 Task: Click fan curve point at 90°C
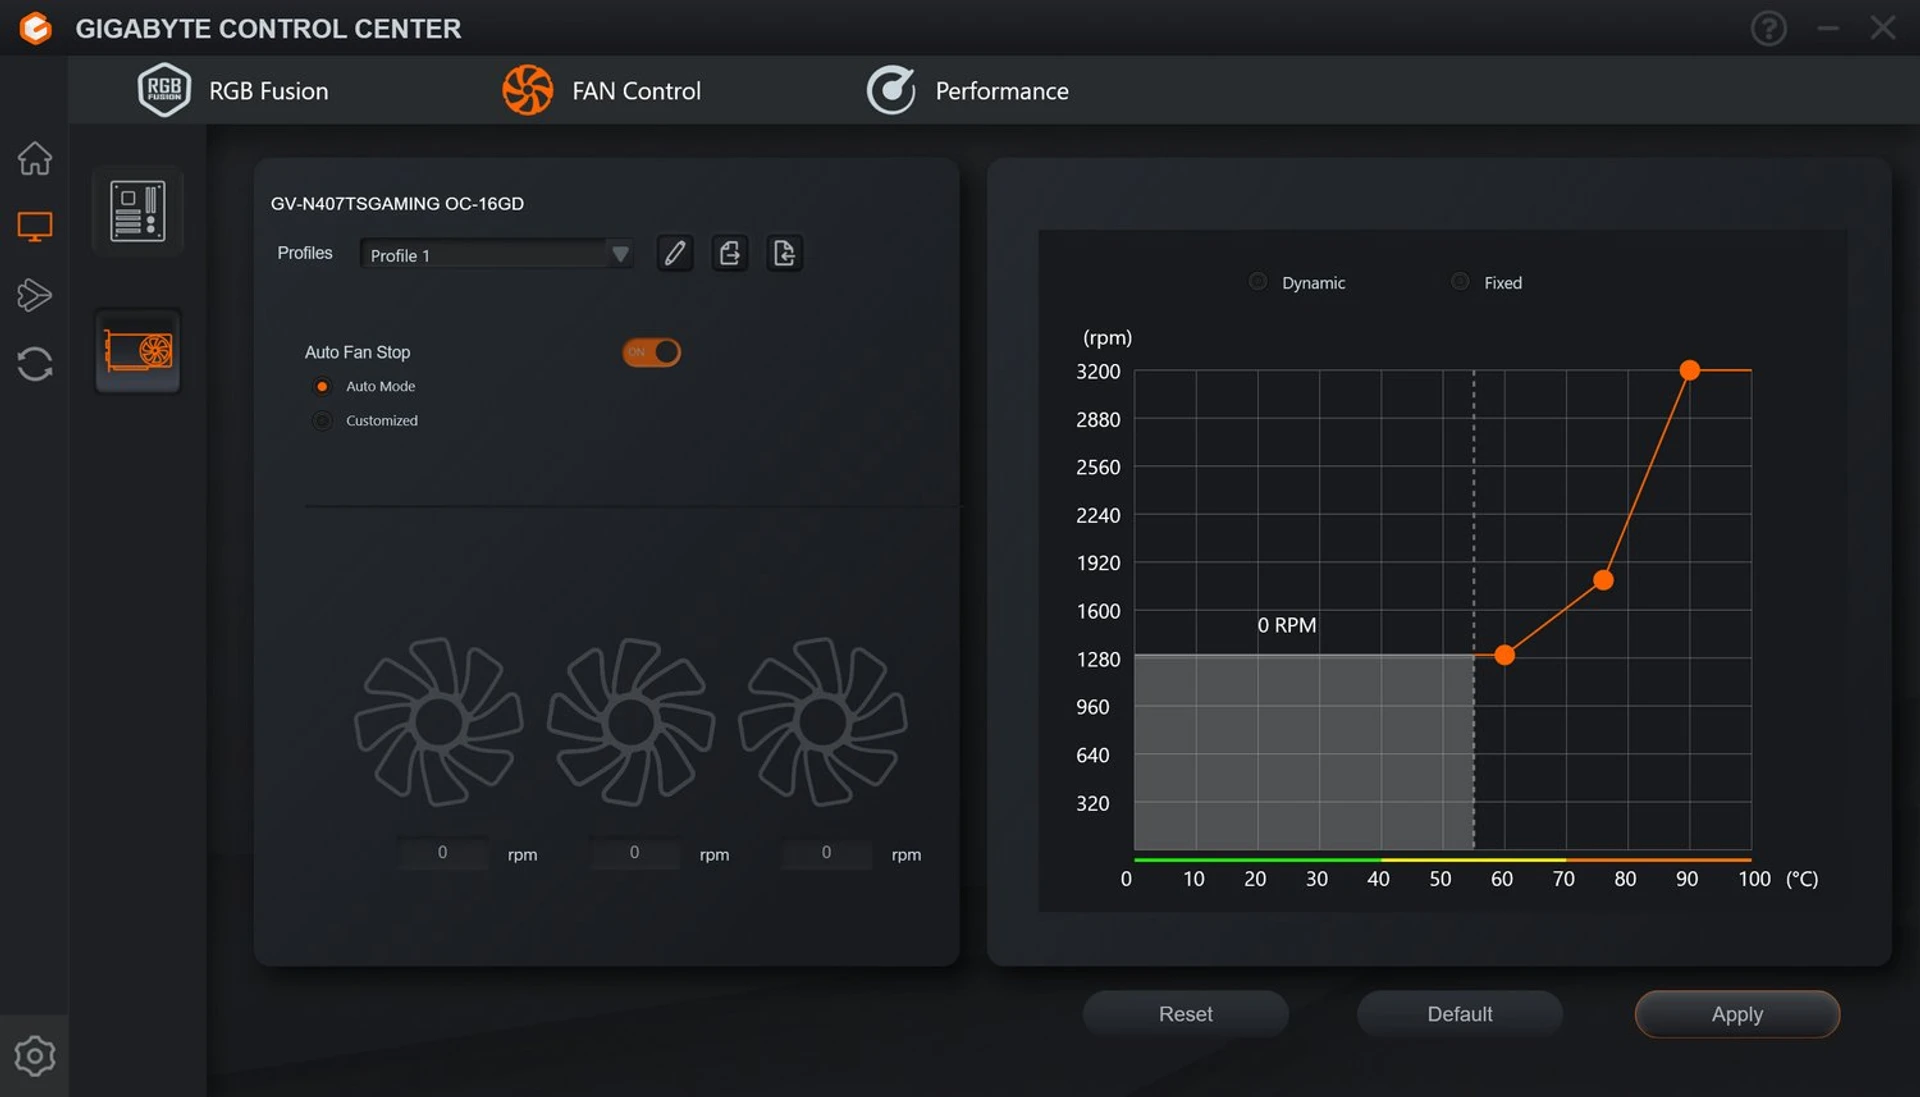pos(1690,370)
